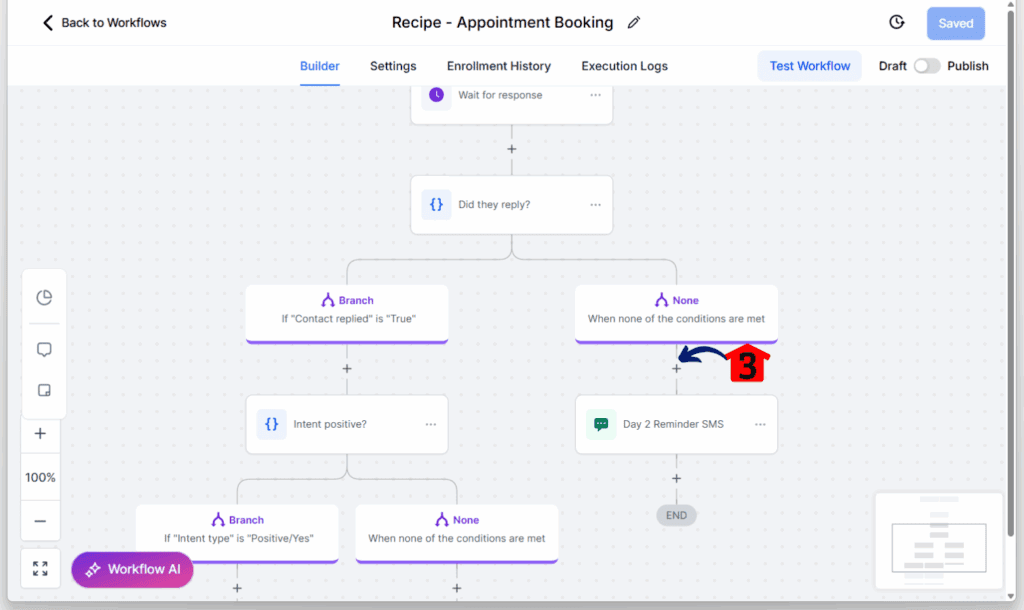The image size is (1024, 610).
Task: Click the Test Workflow button
Action: coord(810,66)
